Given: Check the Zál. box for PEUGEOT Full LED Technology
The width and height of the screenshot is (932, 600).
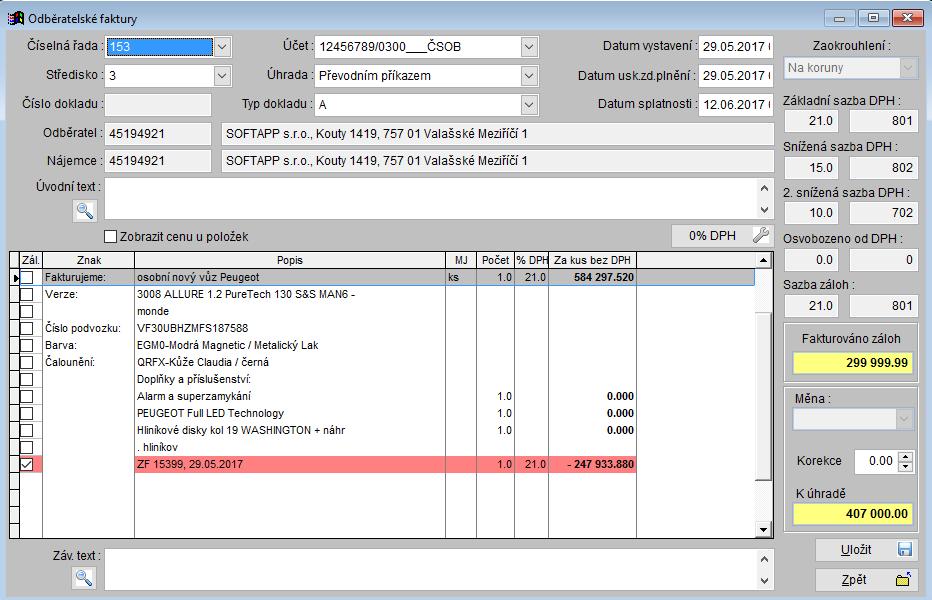Looking at the screenshot, I should 27,413.
